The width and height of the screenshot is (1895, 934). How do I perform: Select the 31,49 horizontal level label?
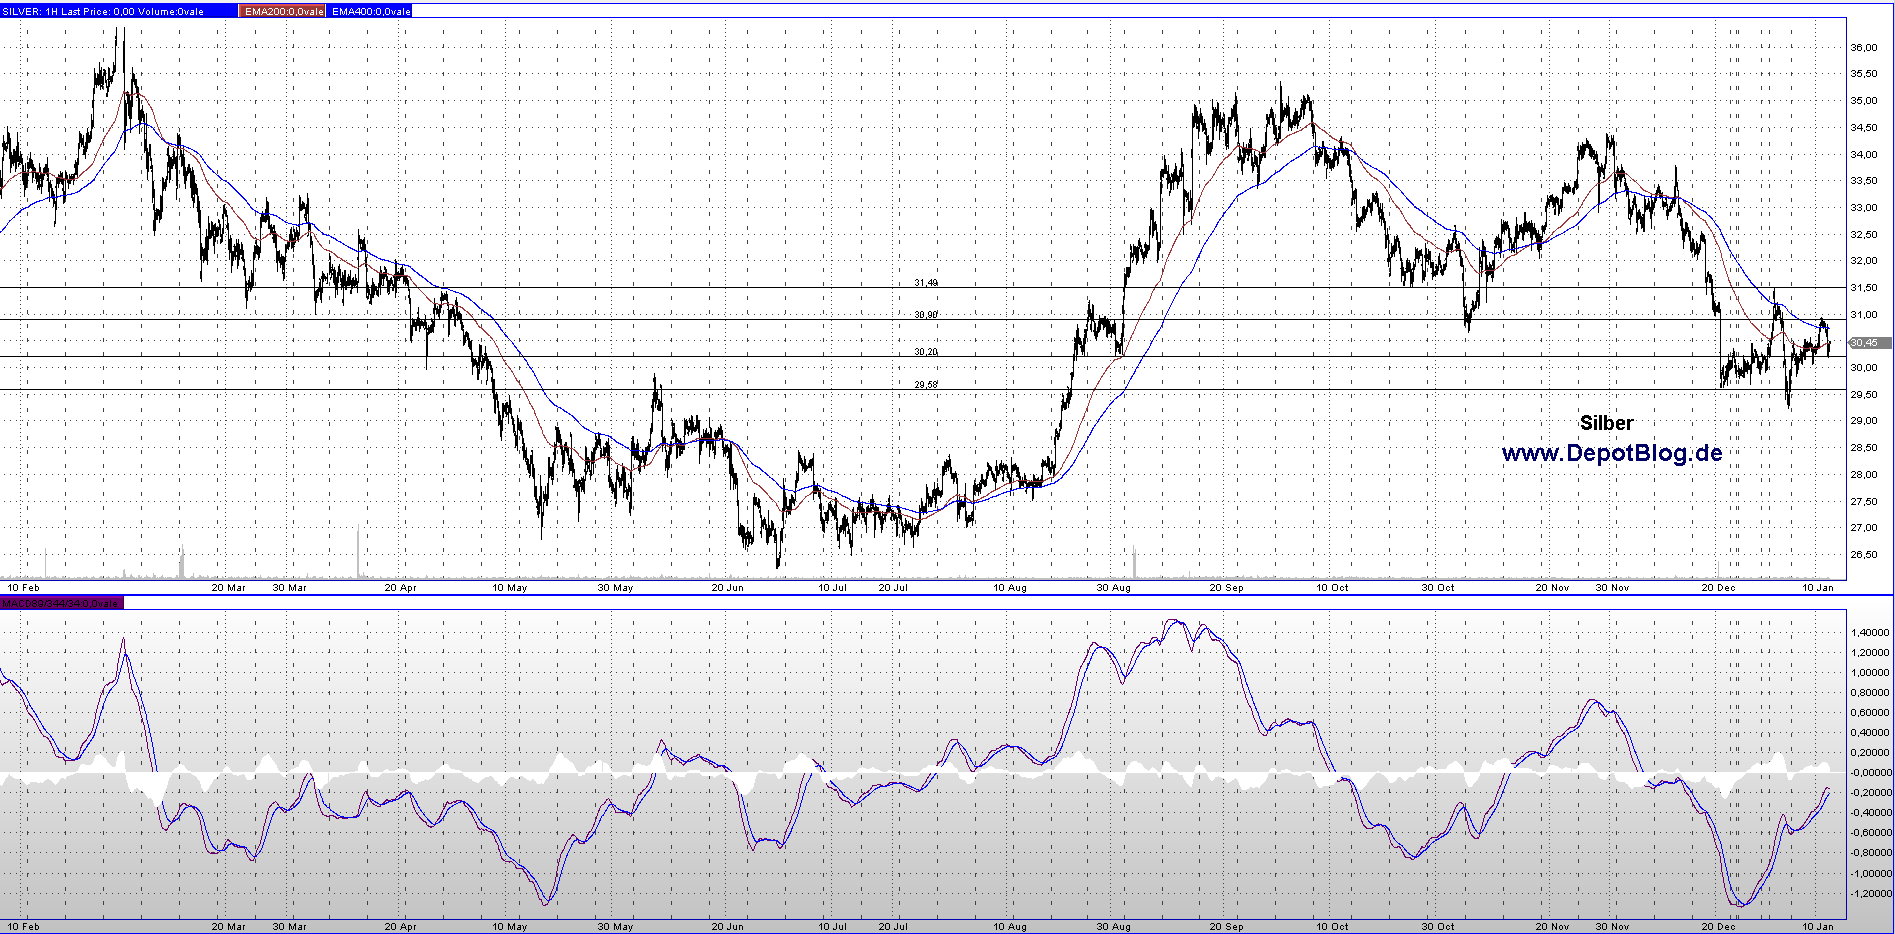(926, 283)
